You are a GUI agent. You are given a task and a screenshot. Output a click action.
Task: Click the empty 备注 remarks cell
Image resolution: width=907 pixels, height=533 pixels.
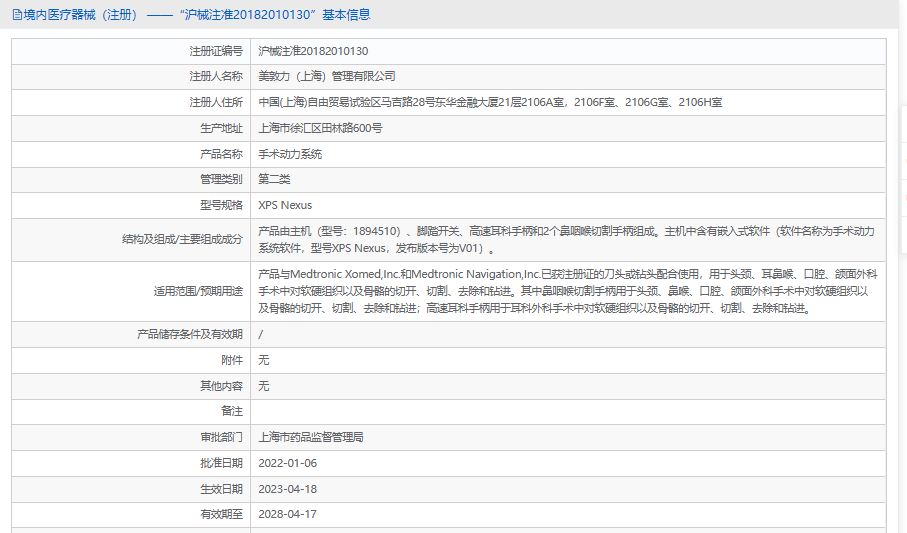click(566, 411)
